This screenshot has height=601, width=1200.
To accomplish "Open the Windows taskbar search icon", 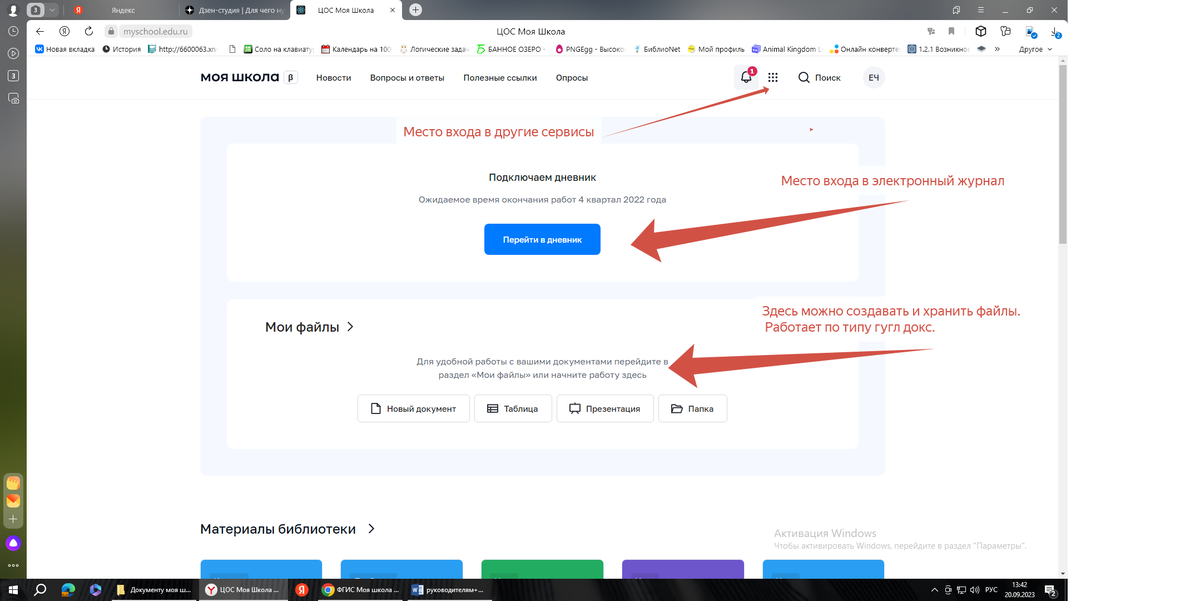I will point(41,590).
